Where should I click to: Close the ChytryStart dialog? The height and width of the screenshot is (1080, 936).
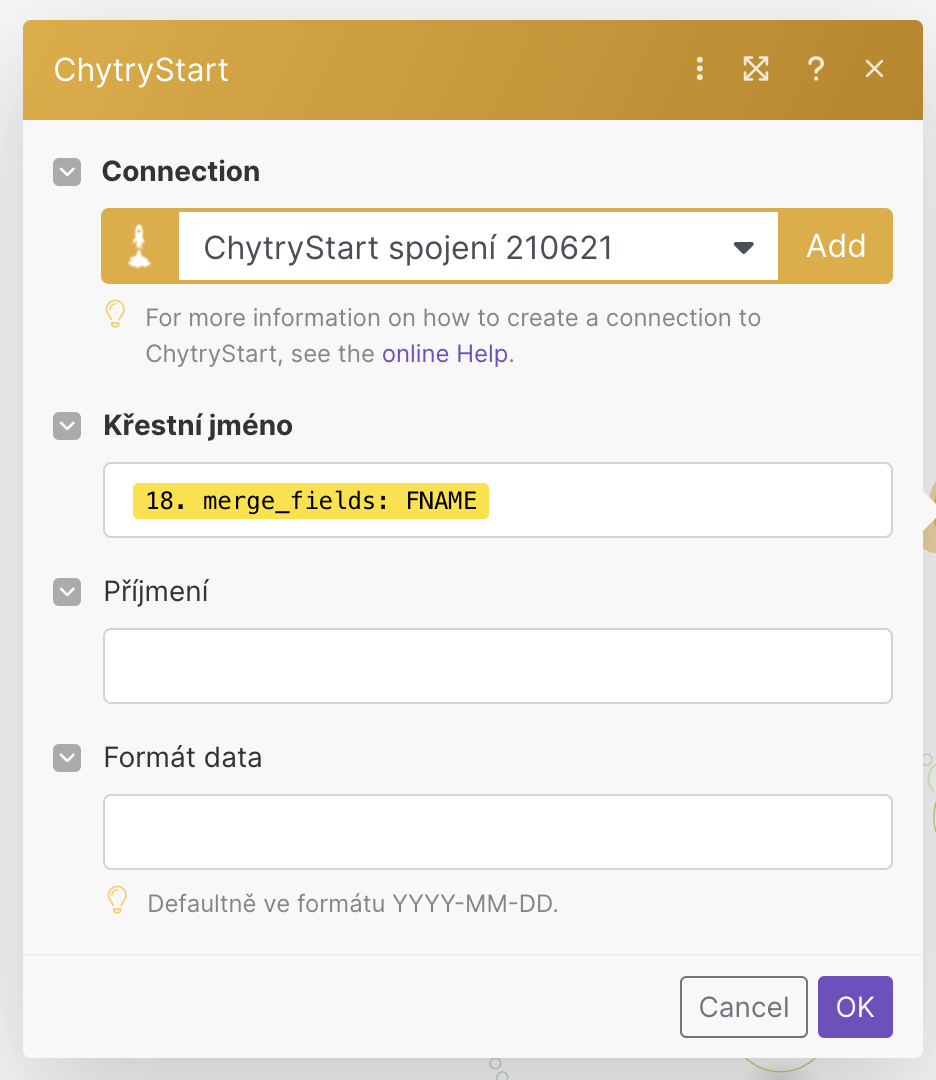coord(874,69)
